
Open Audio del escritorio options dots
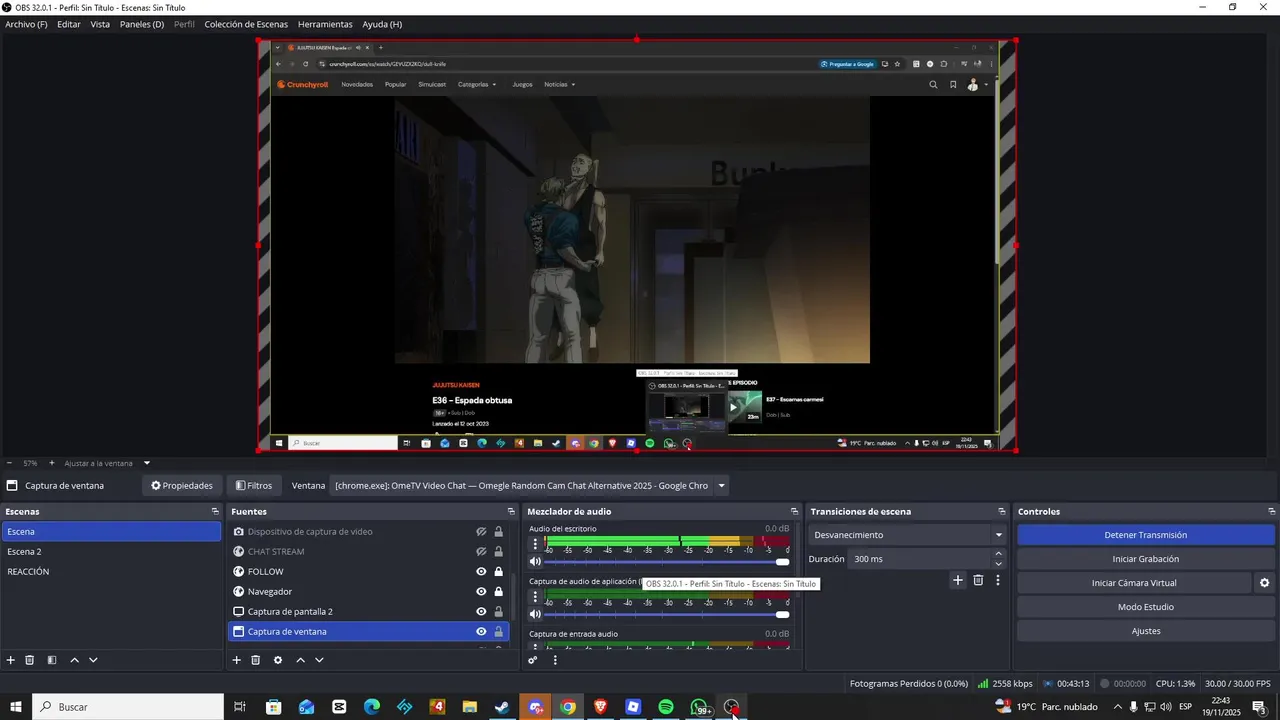[x=535, y=545]
